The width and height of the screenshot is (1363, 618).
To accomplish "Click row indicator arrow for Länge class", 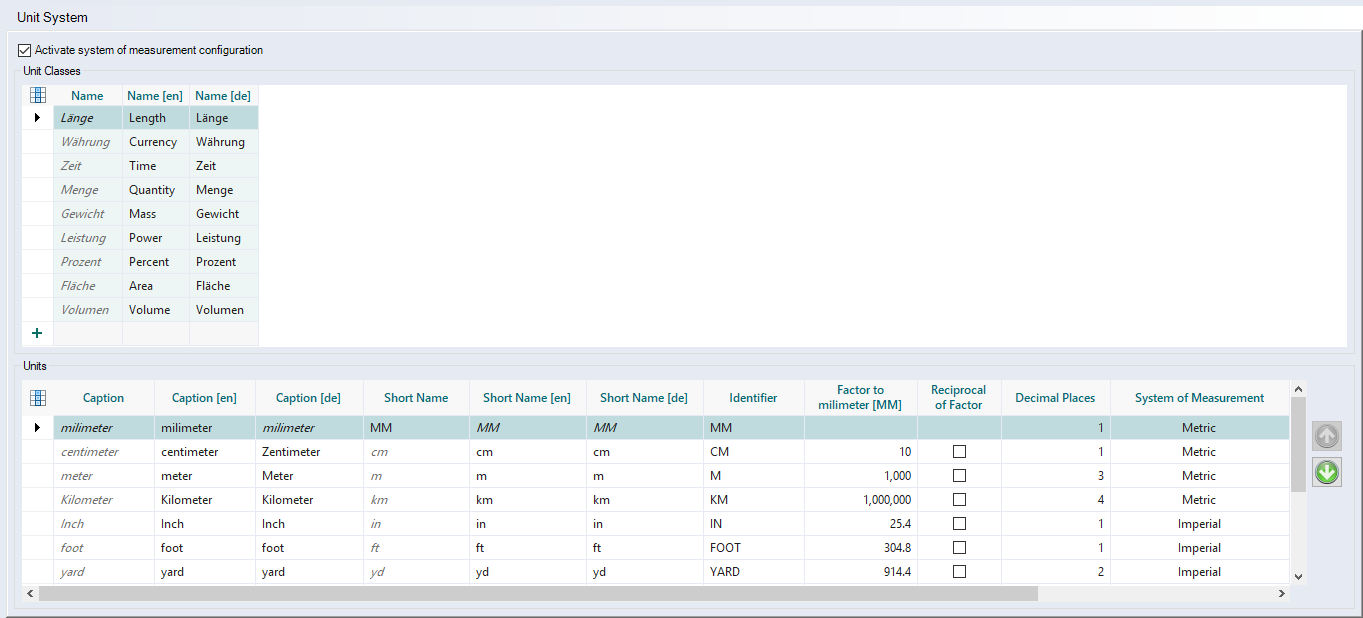I will pyautogui.click(x=37, y=118).
